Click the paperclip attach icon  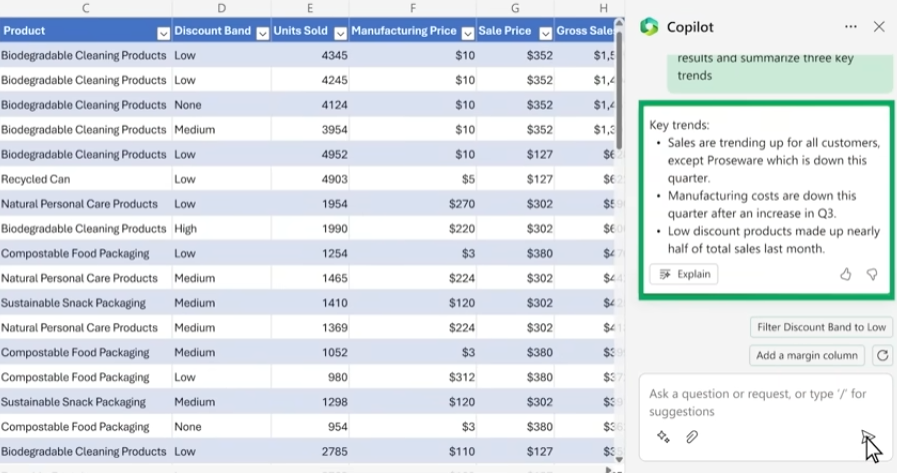[x=691, y=437]
